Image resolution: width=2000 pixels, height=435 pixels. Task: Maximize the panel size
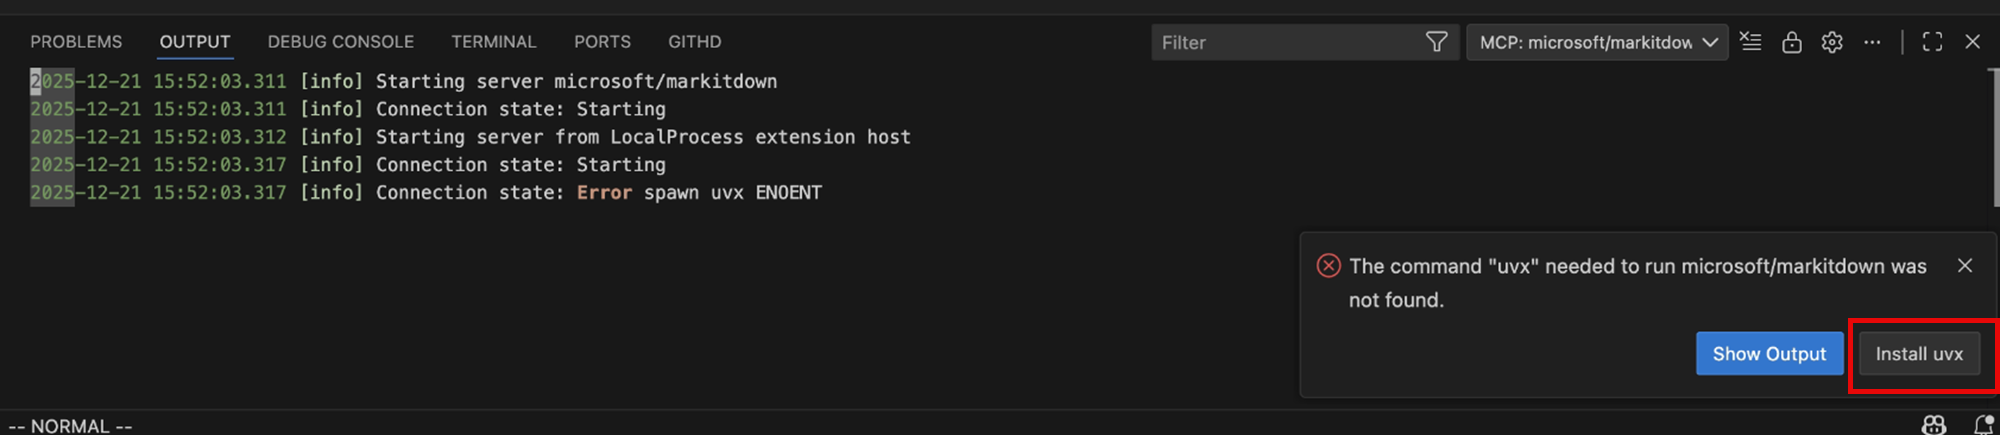coord(1932,42)
